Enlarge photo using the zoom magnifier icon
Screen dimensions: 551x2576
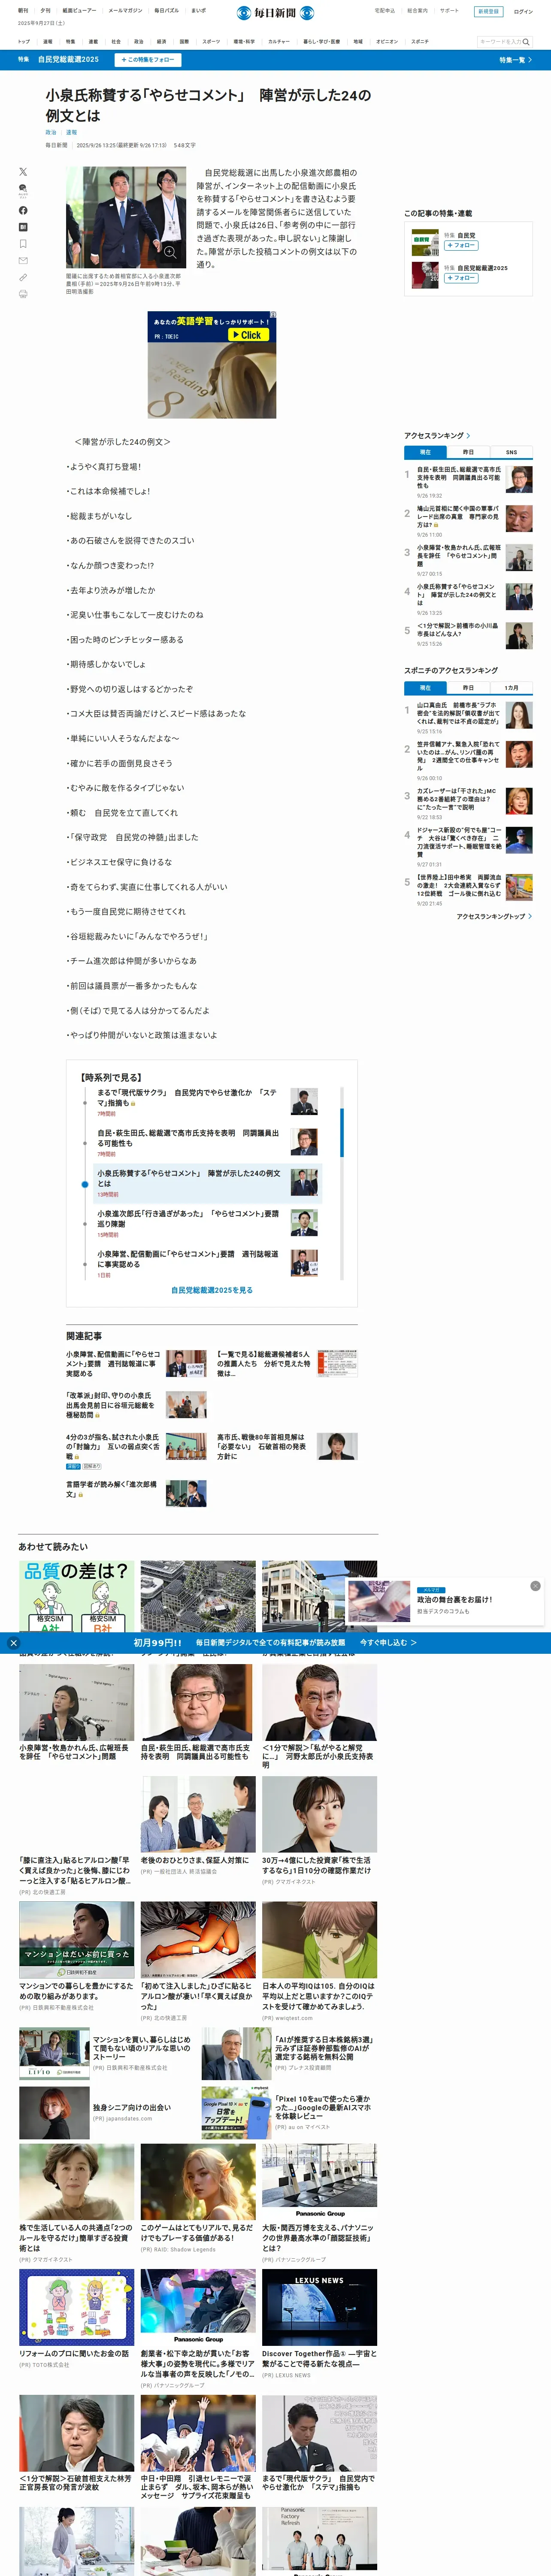[170, 253]
